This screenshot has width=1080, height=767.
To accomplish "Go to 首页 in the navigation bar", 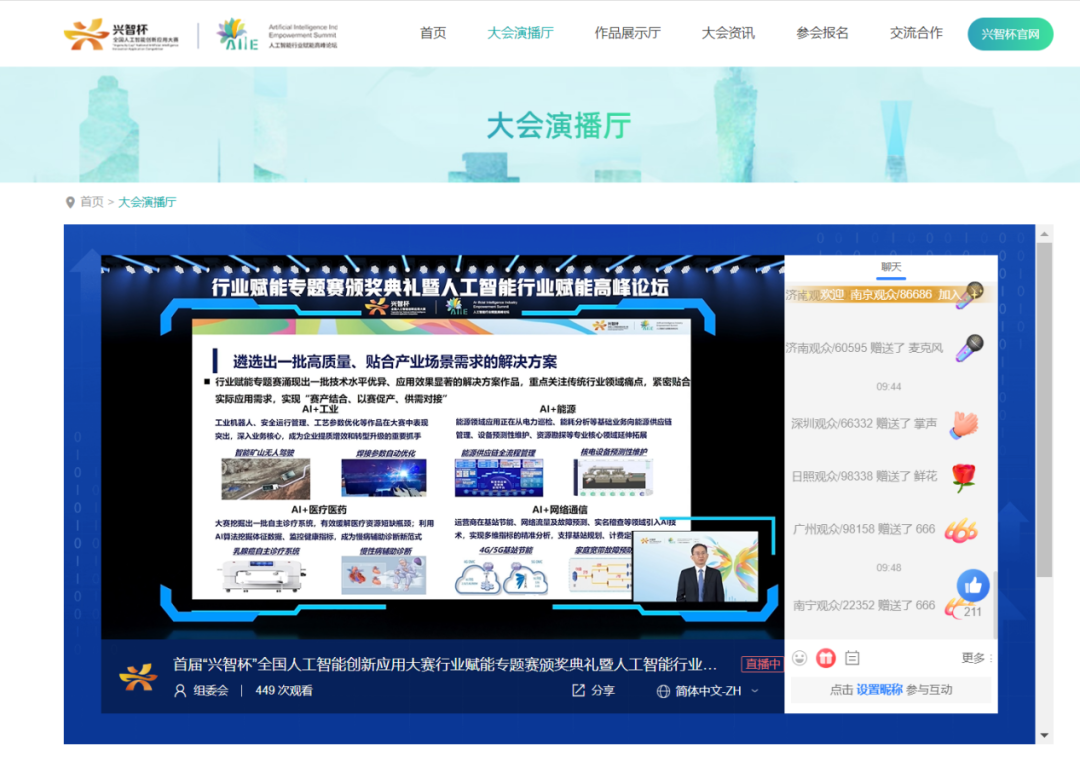I will click(x=433, y=33).
